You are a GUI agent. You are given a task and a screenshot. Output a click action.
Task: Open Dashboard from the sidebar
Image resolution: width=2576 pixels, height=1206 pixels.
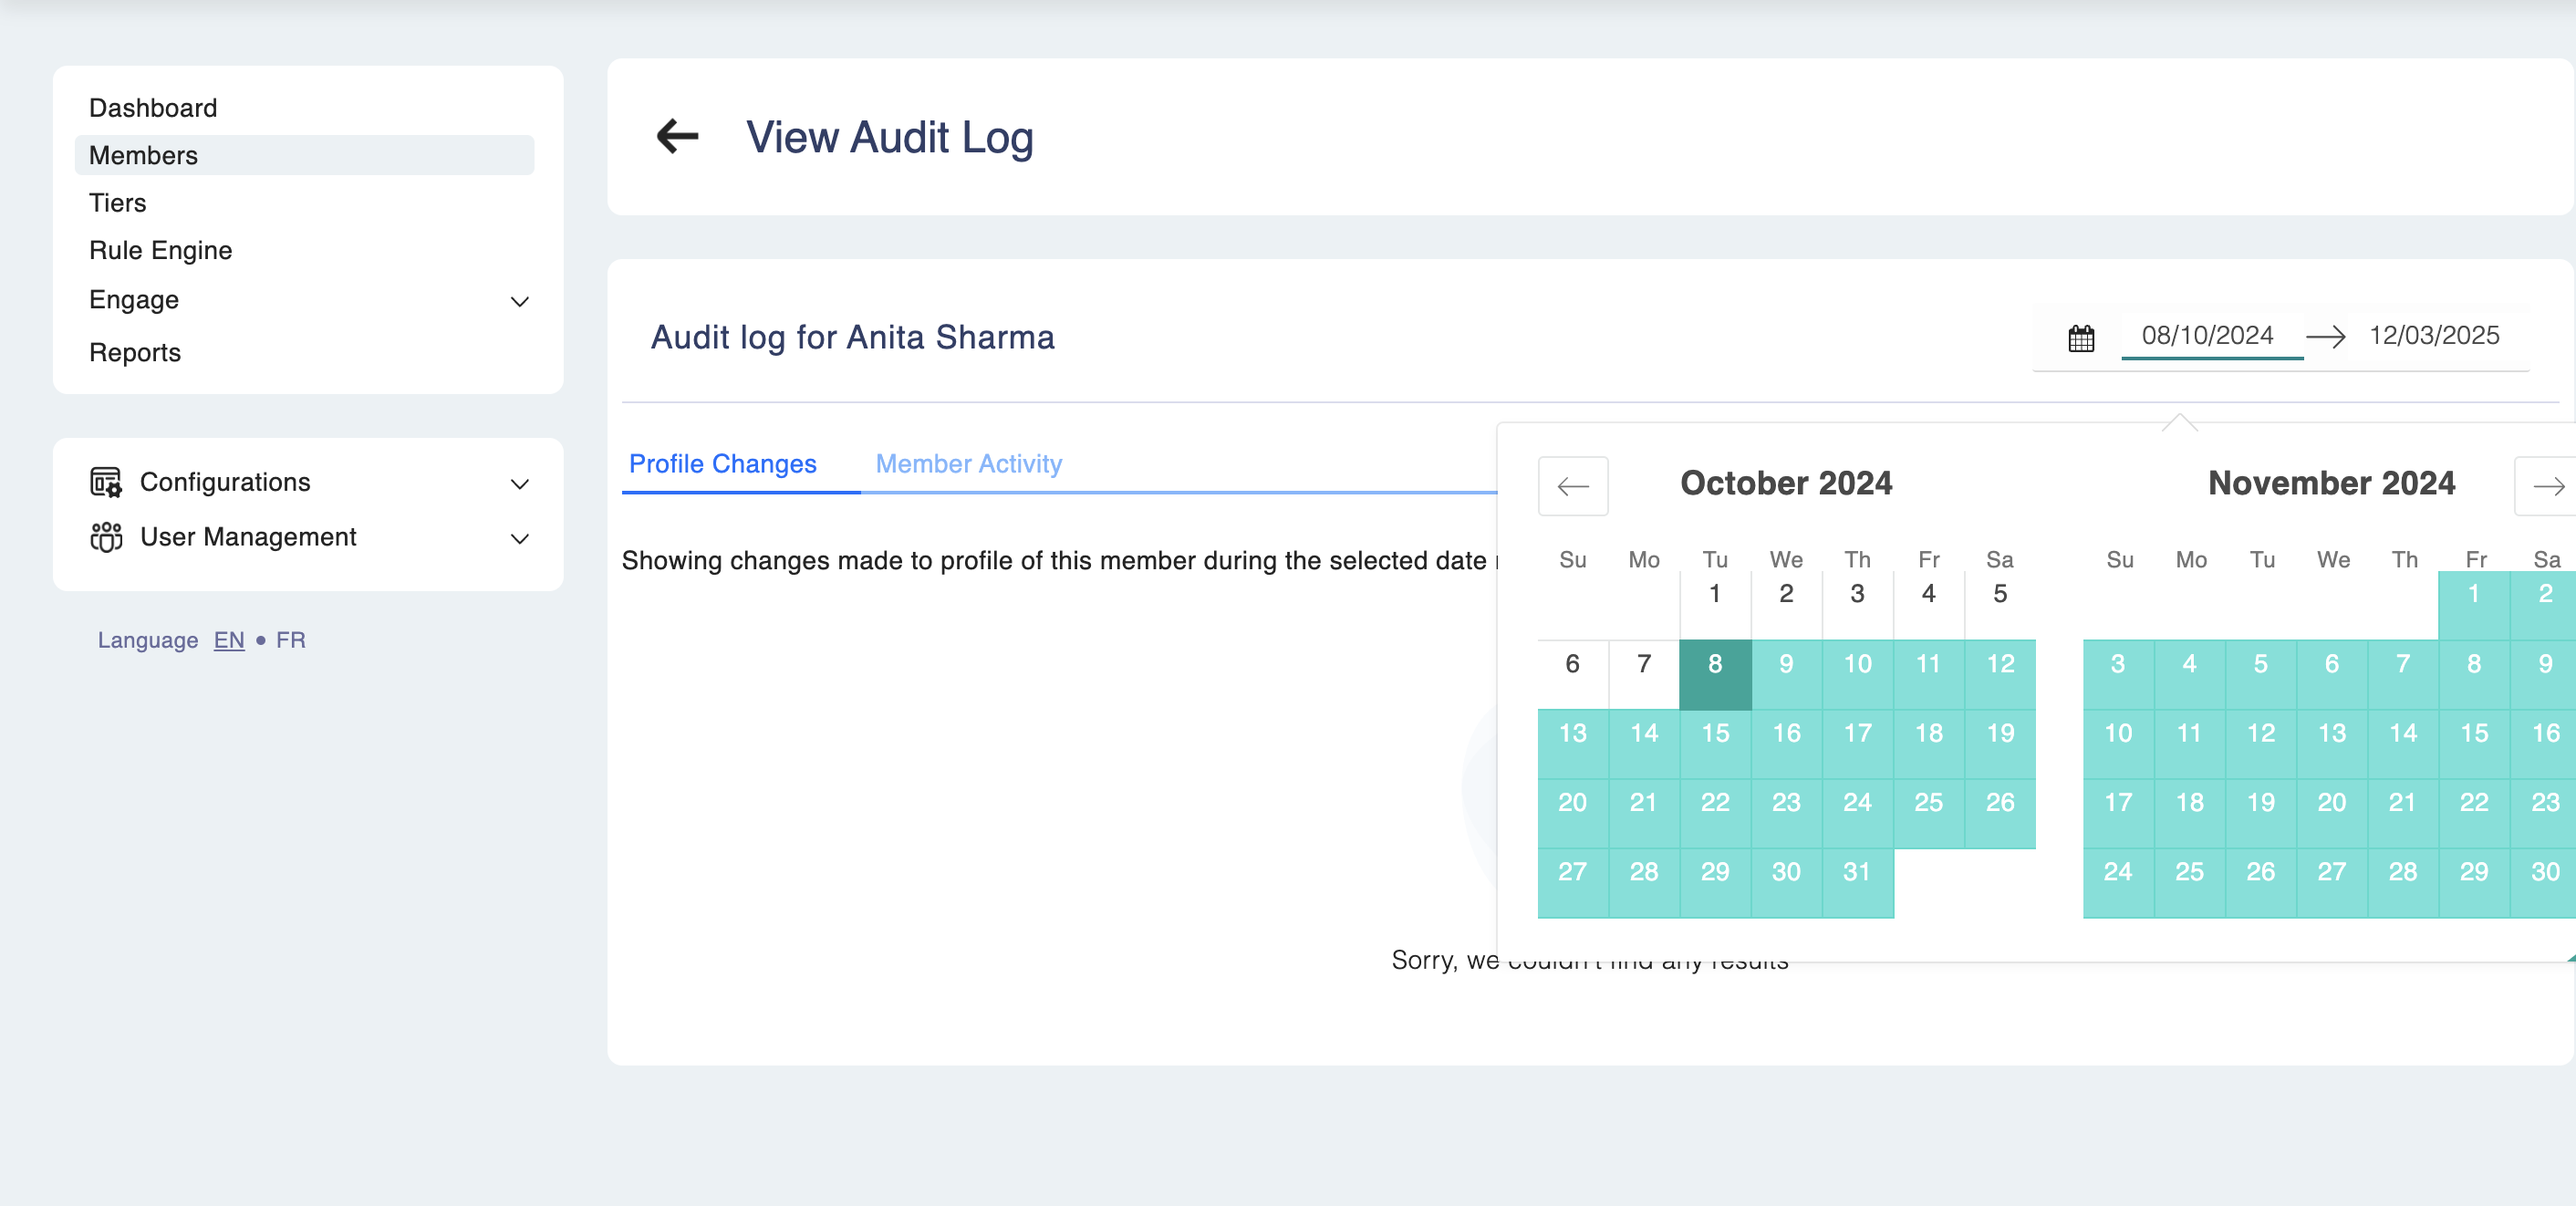pos(153,108)
